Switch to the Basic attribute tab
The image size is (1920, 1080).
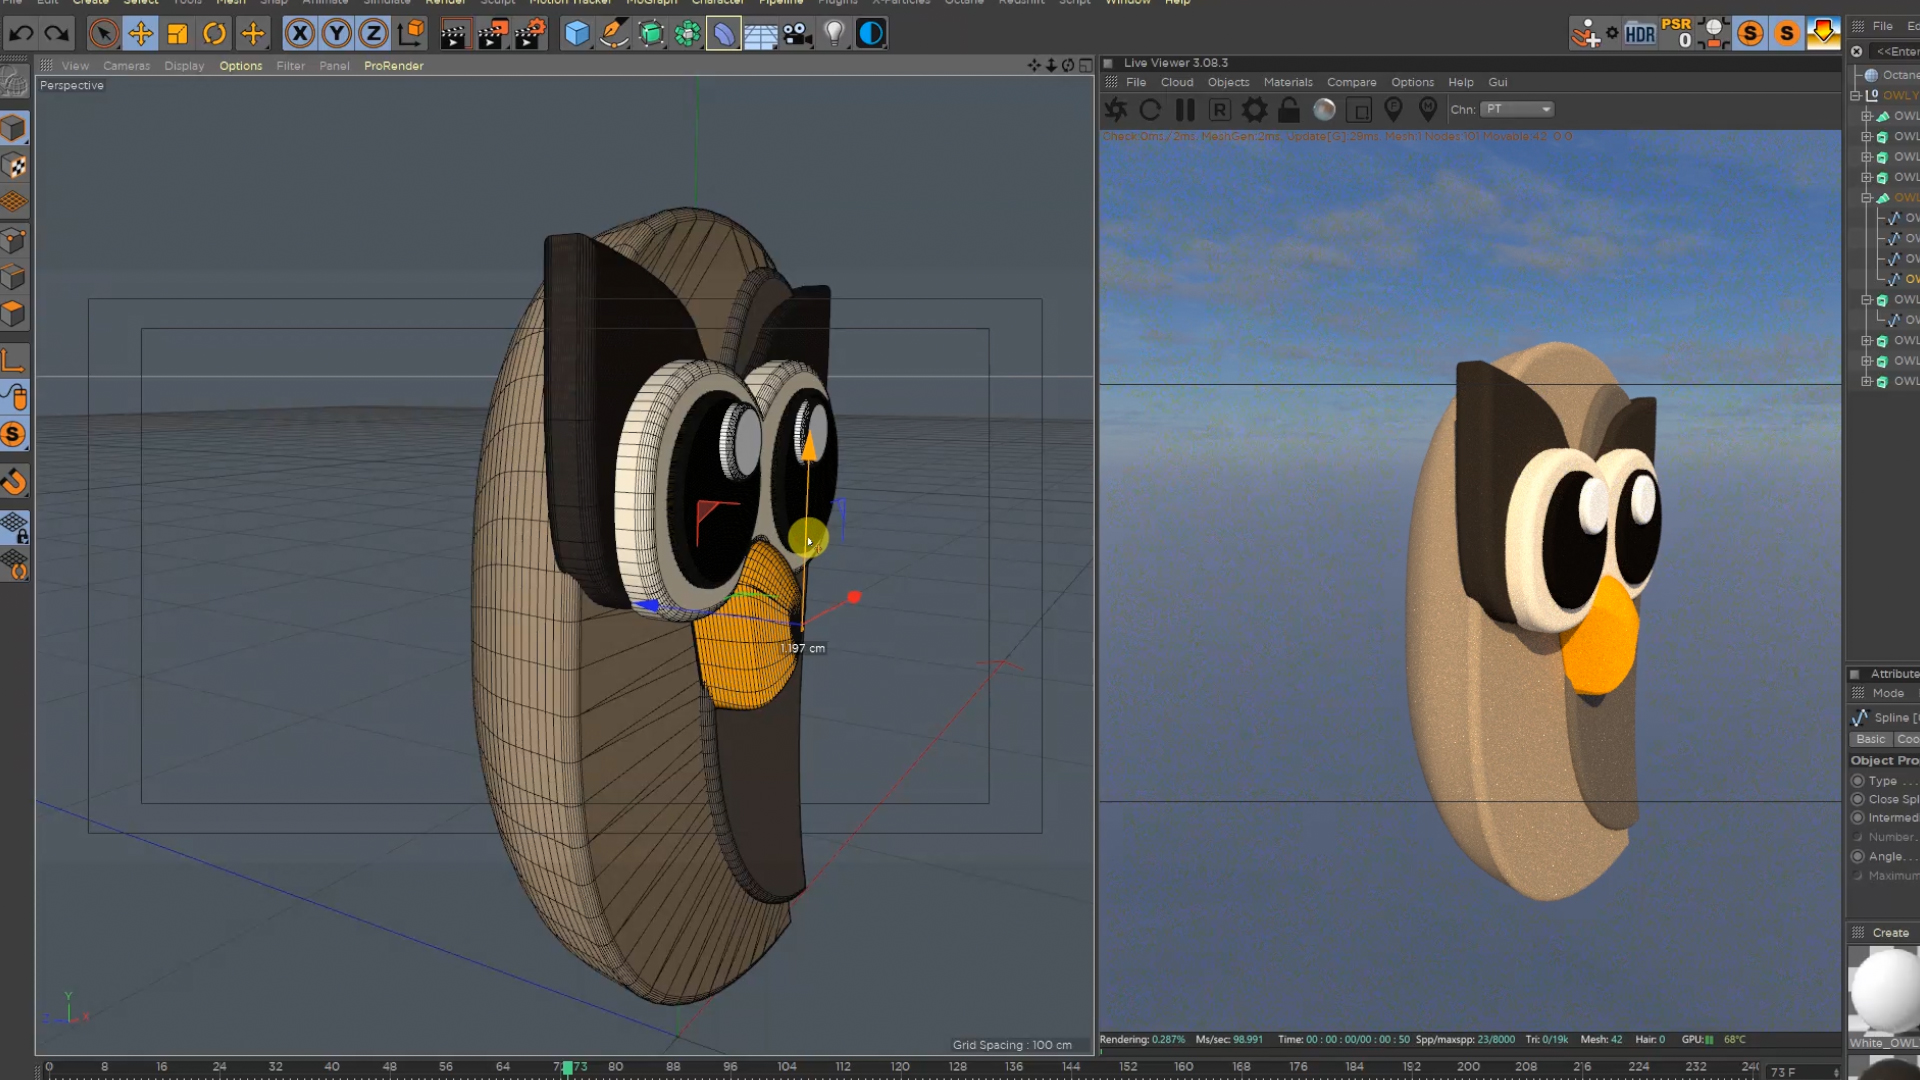pos(1870,740)
